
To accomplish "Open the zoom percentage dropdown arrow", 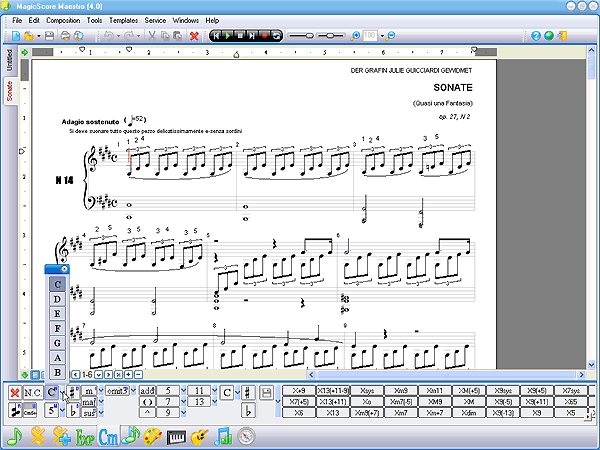I will point(382,36).
